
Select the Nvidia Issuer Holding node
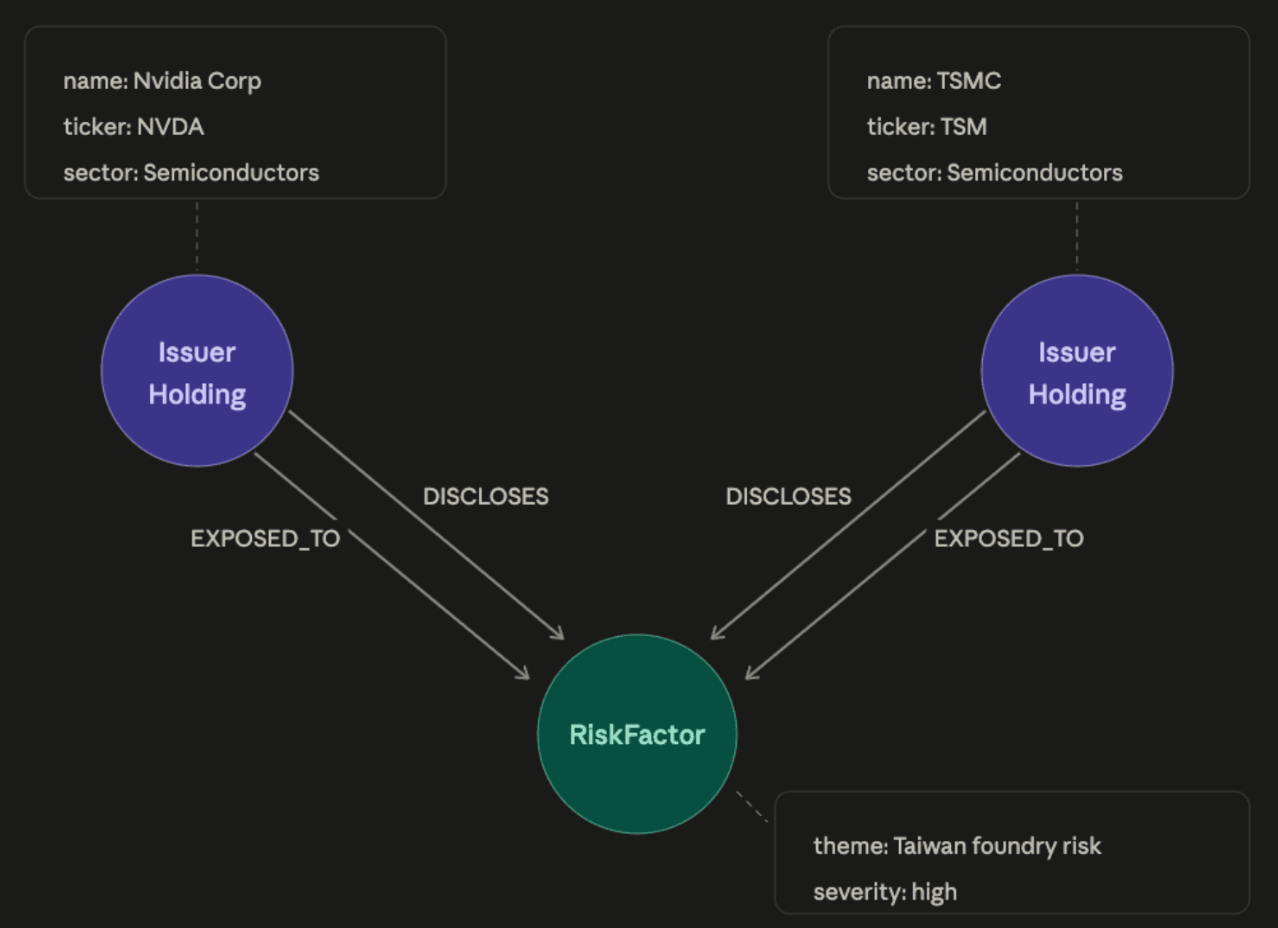click(x=197, y=371)
